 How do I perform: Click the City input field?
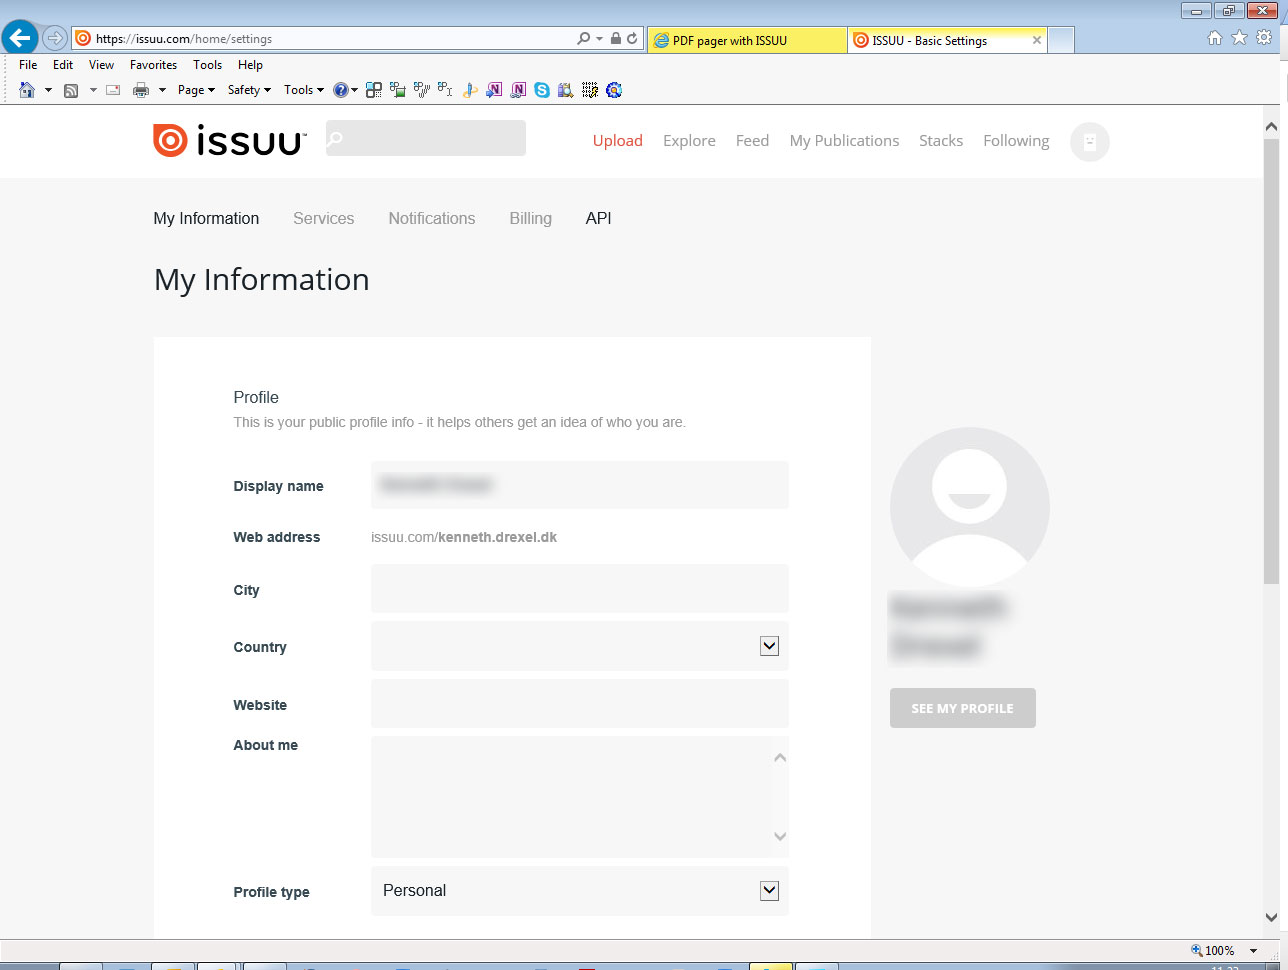(x=580, y=589)
